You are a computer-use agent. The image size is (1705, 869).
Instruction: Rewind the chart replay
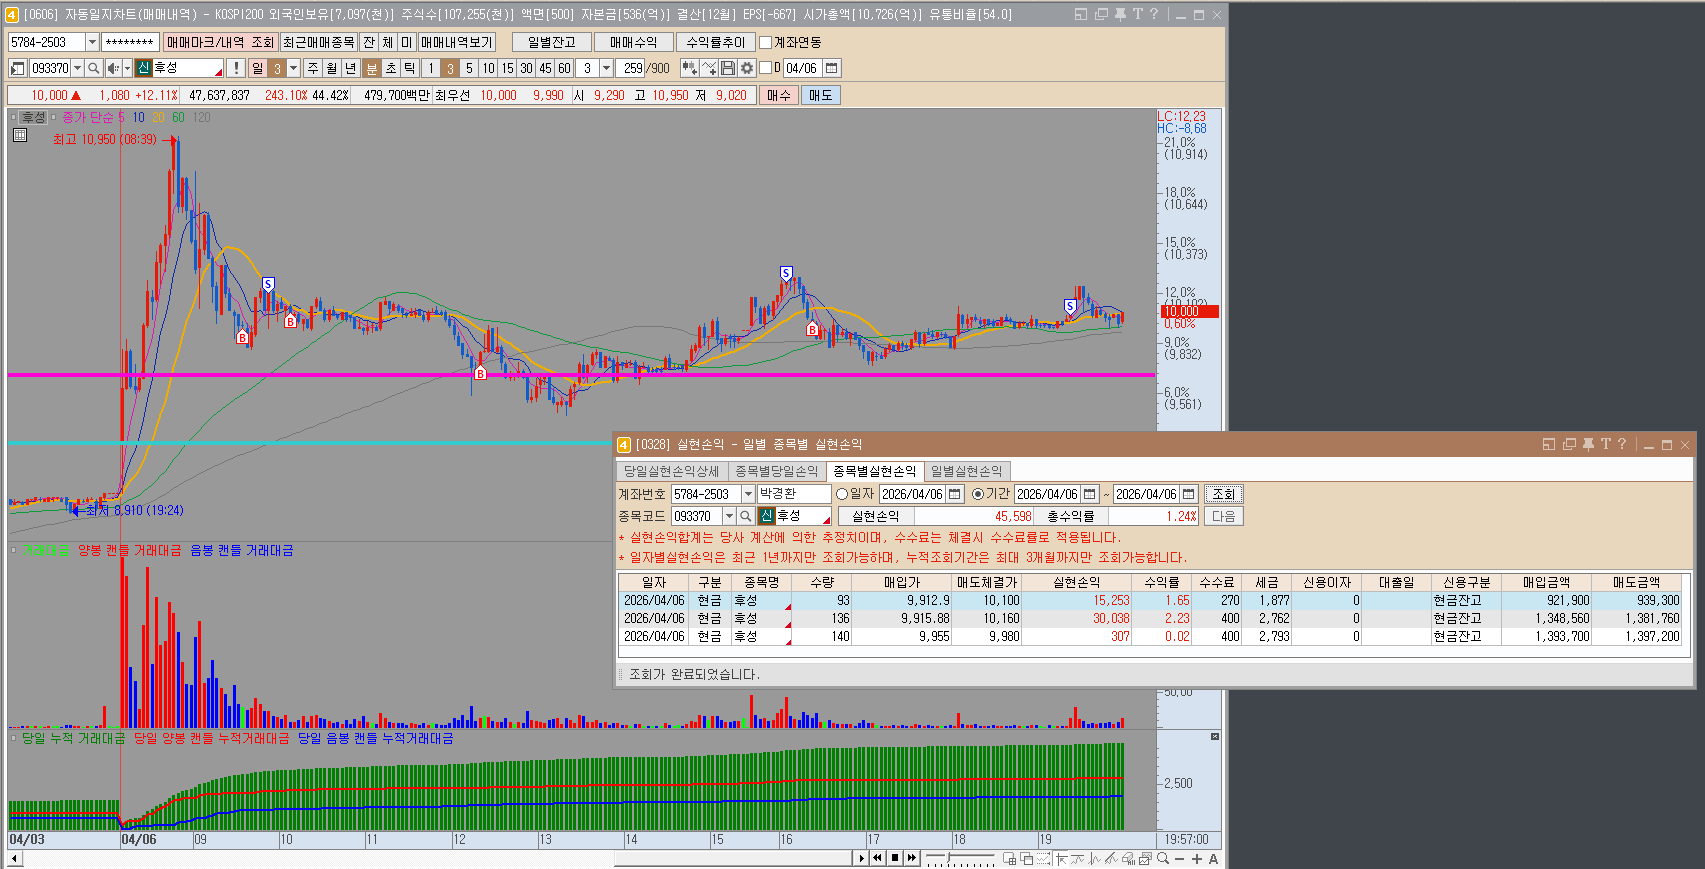pos(877,858)
